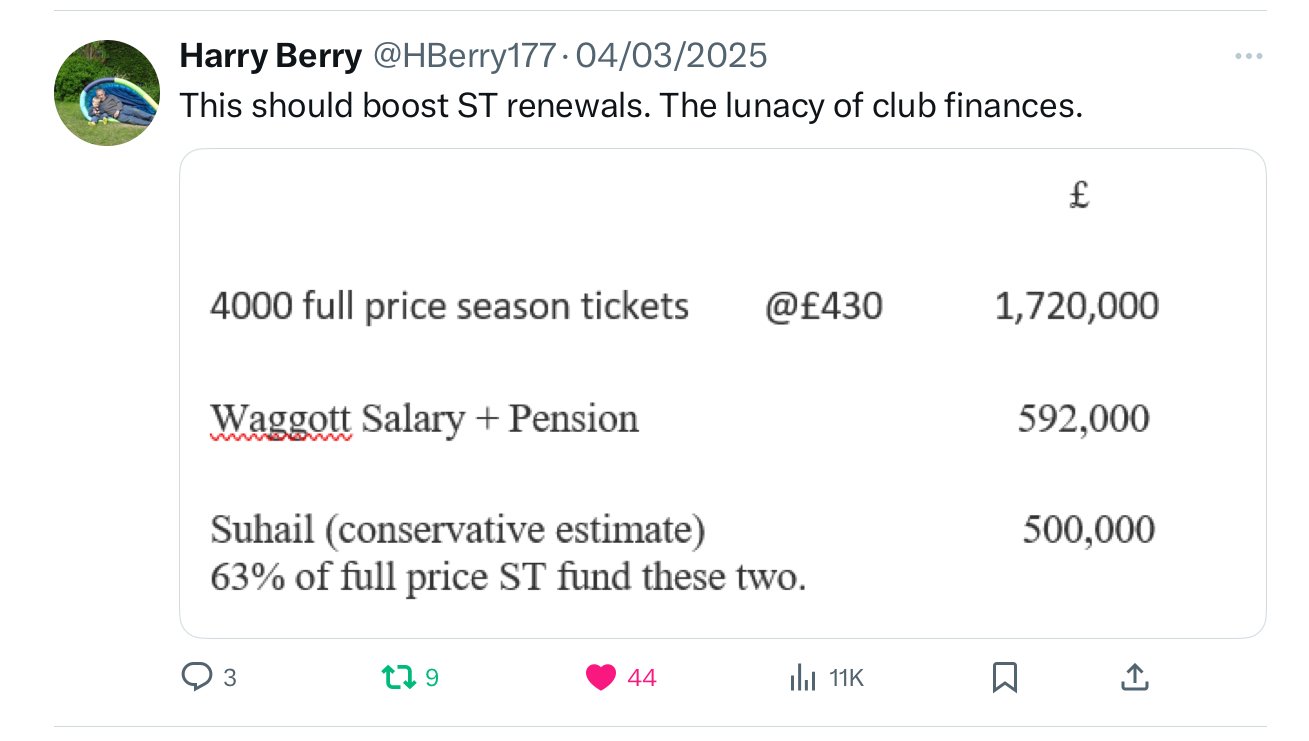
Task: Click the reply count of 3
Action: (x=230, y=679)
